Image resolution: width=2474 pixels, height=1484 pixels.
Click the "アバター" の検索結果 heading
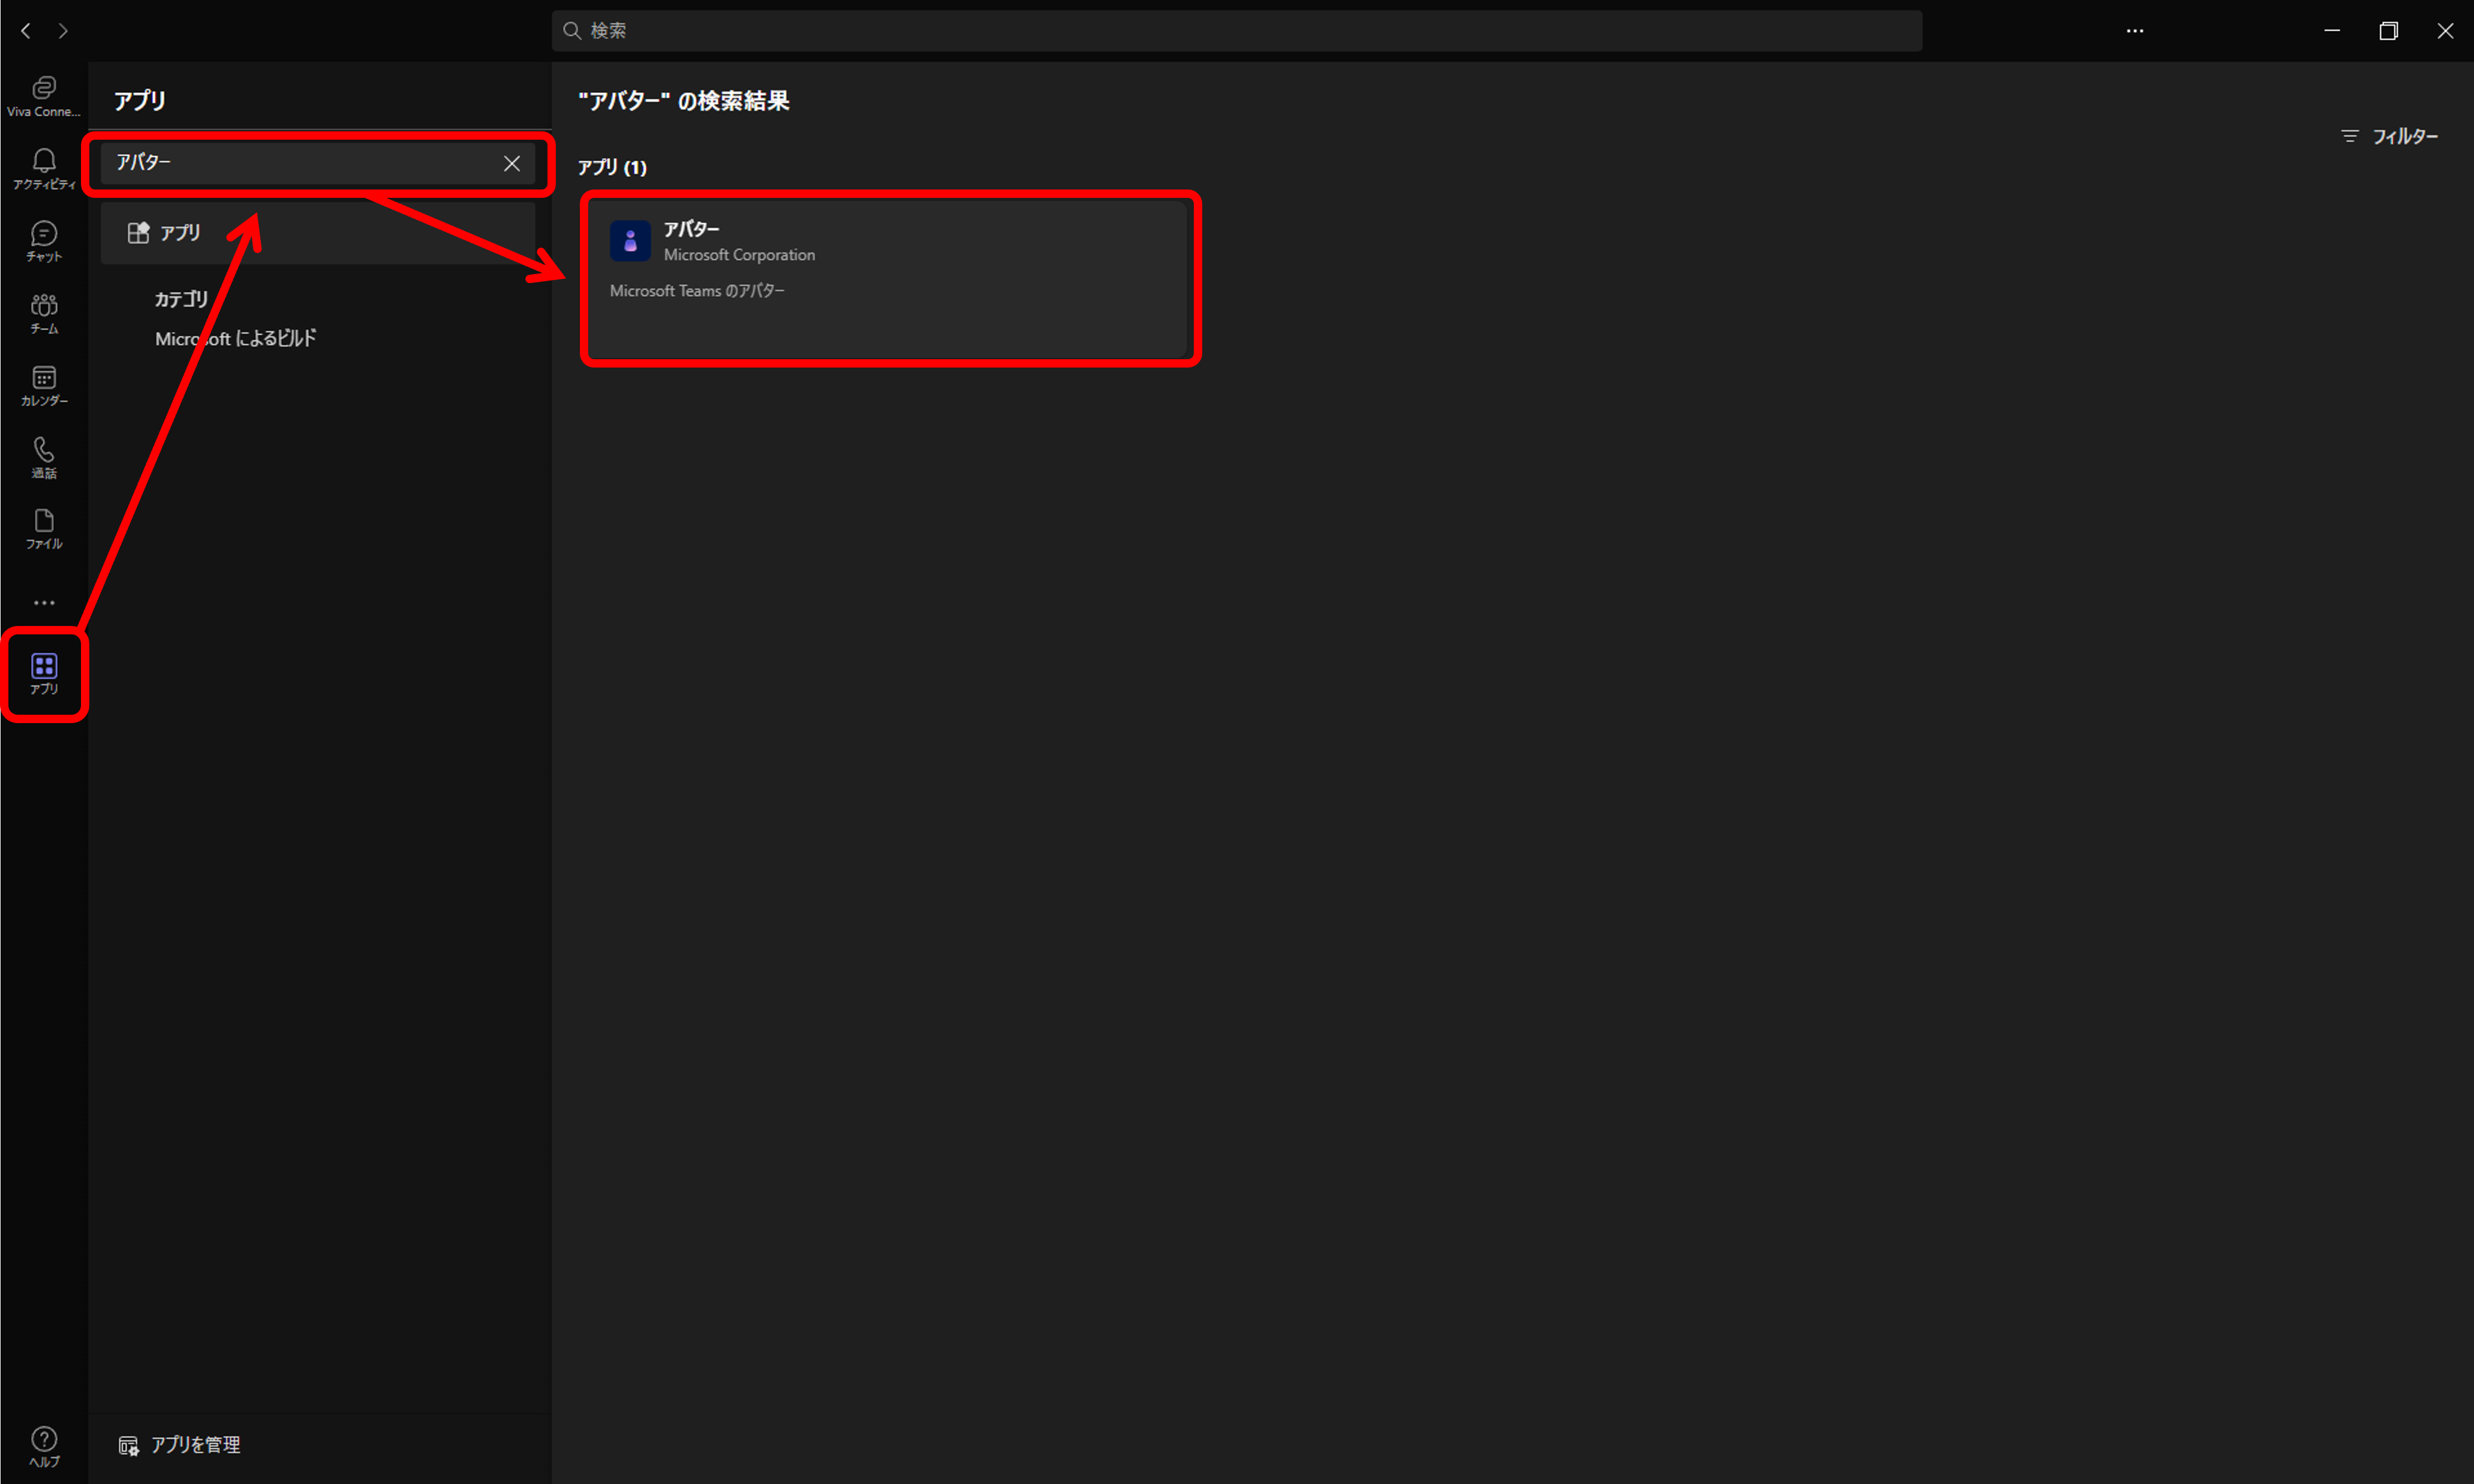[x=684, y=101]
